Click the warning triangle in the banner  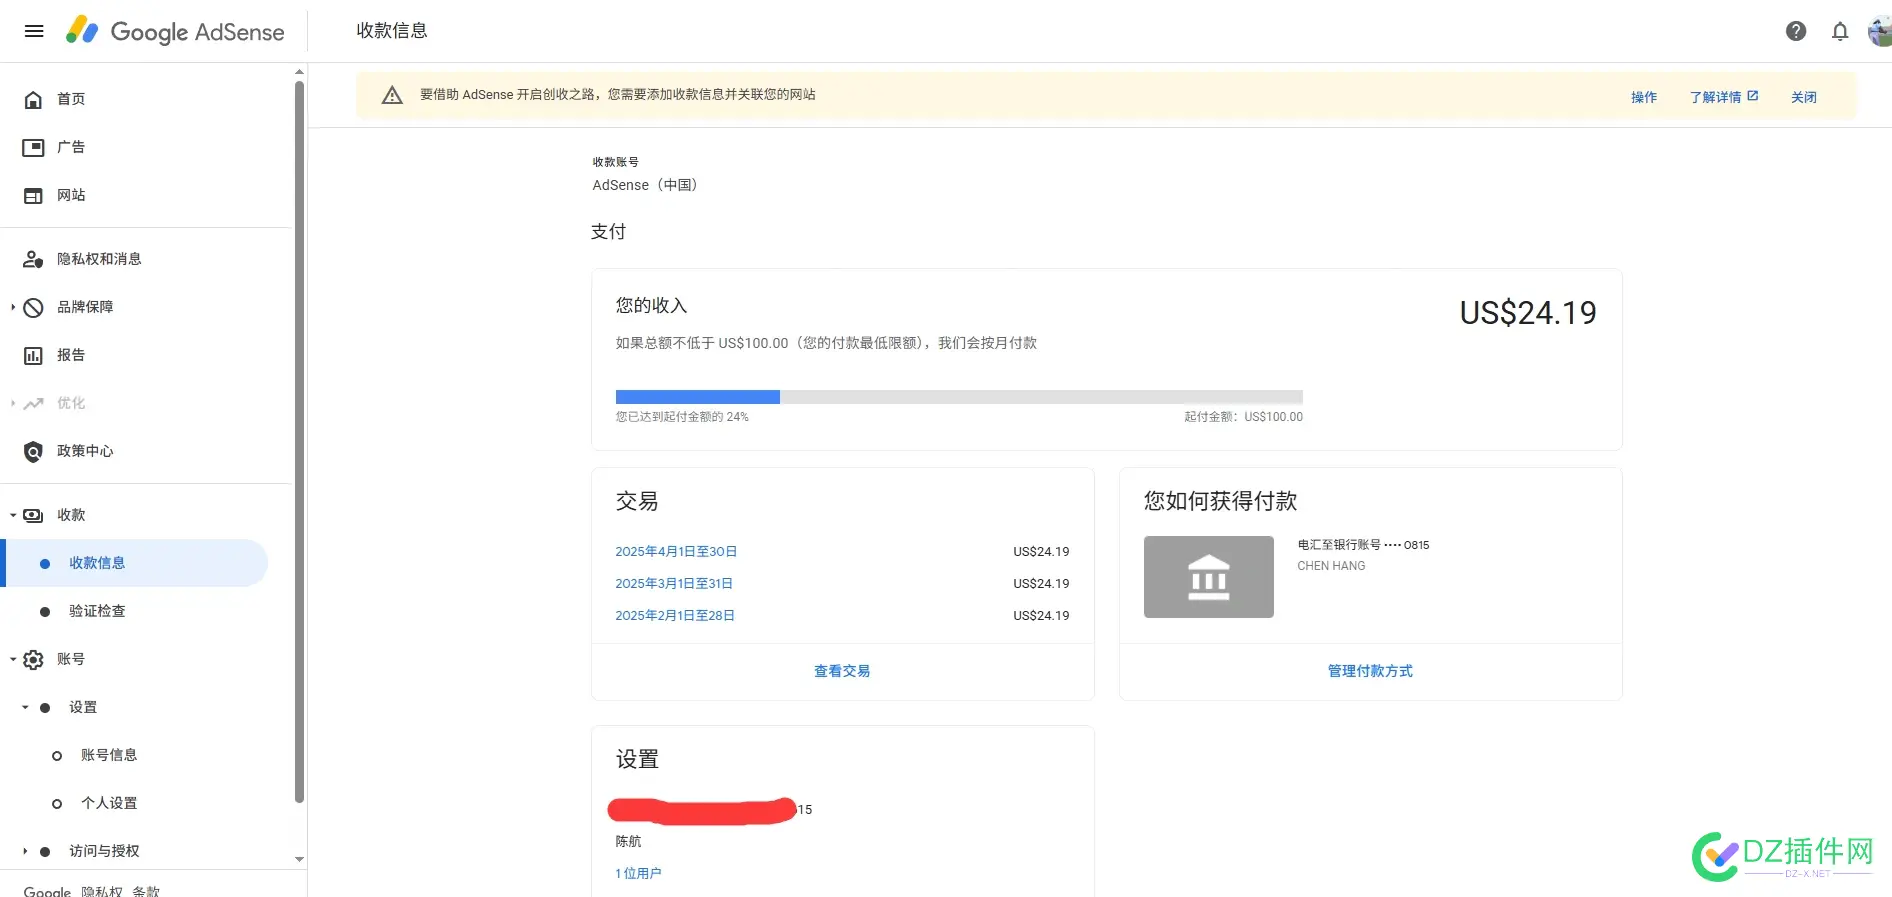click(392, 95)
